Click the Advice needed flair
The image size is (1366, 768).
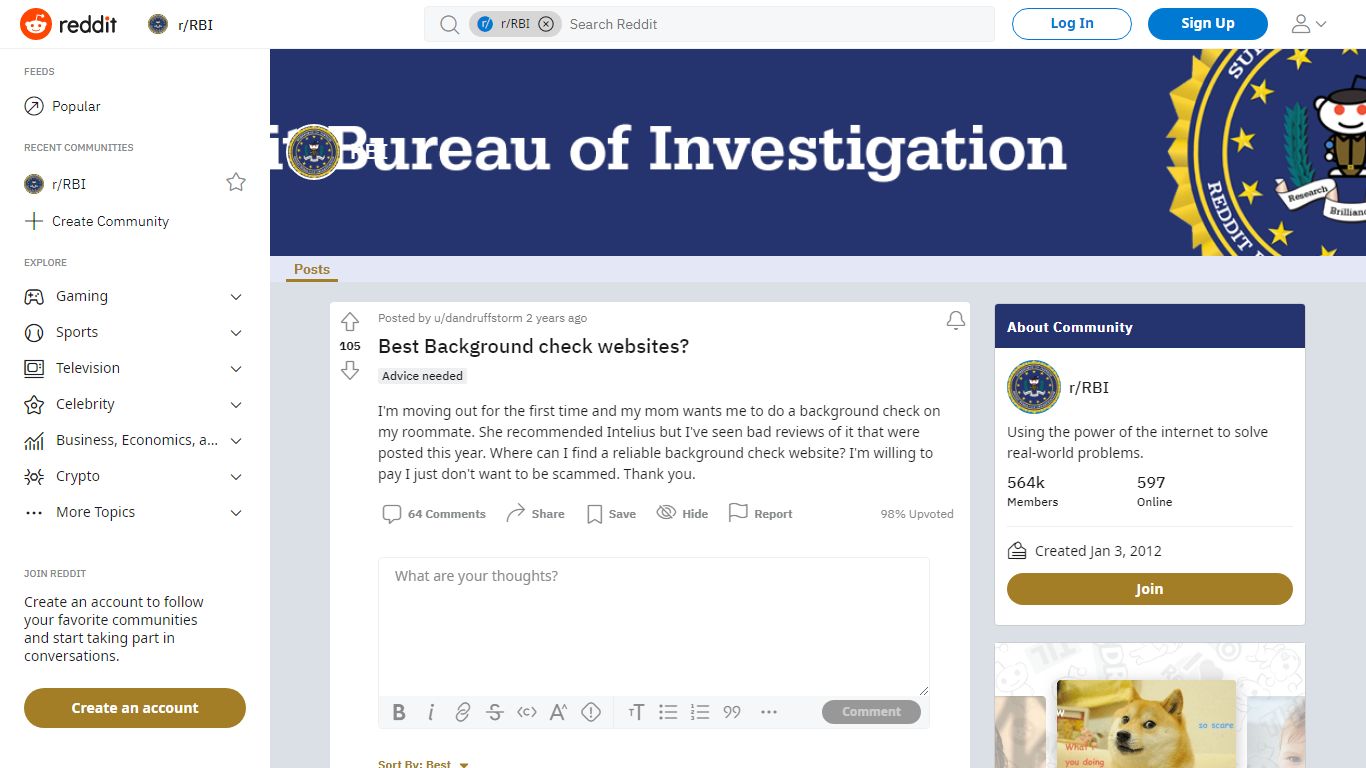tap(422, 376)
